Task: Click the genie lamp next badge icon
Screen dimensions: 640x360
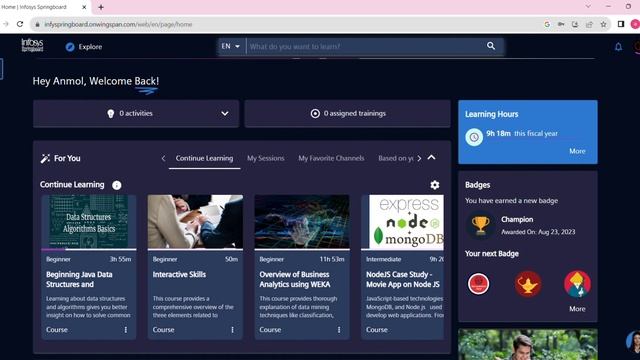Action: [x=528, y=284]
